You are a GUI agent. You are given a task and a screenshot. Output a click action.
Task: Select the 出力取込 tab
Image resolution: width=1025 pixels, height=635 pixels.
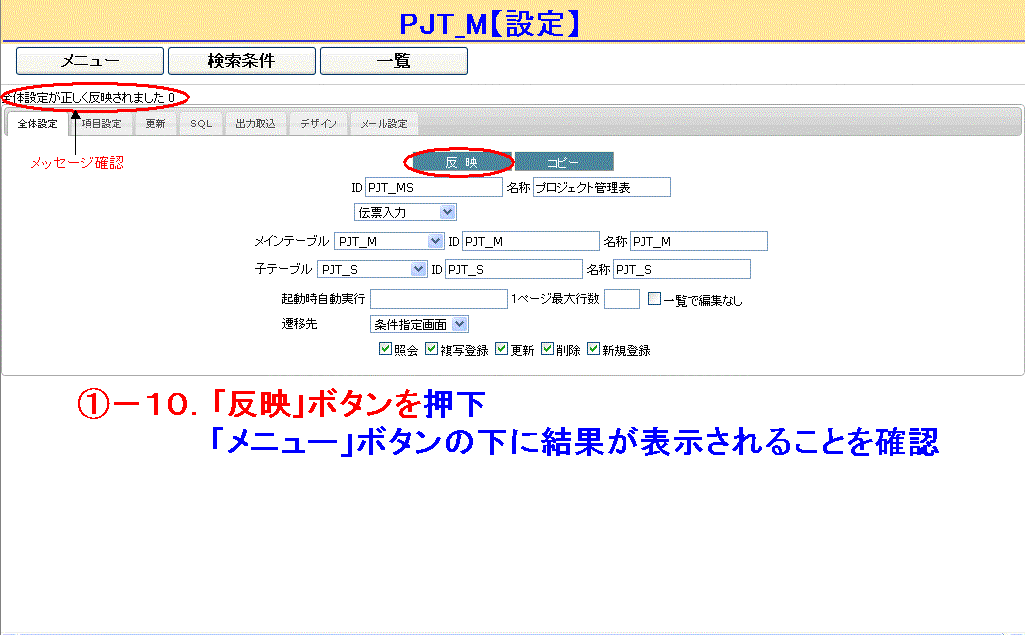click(x=255, y=124)
